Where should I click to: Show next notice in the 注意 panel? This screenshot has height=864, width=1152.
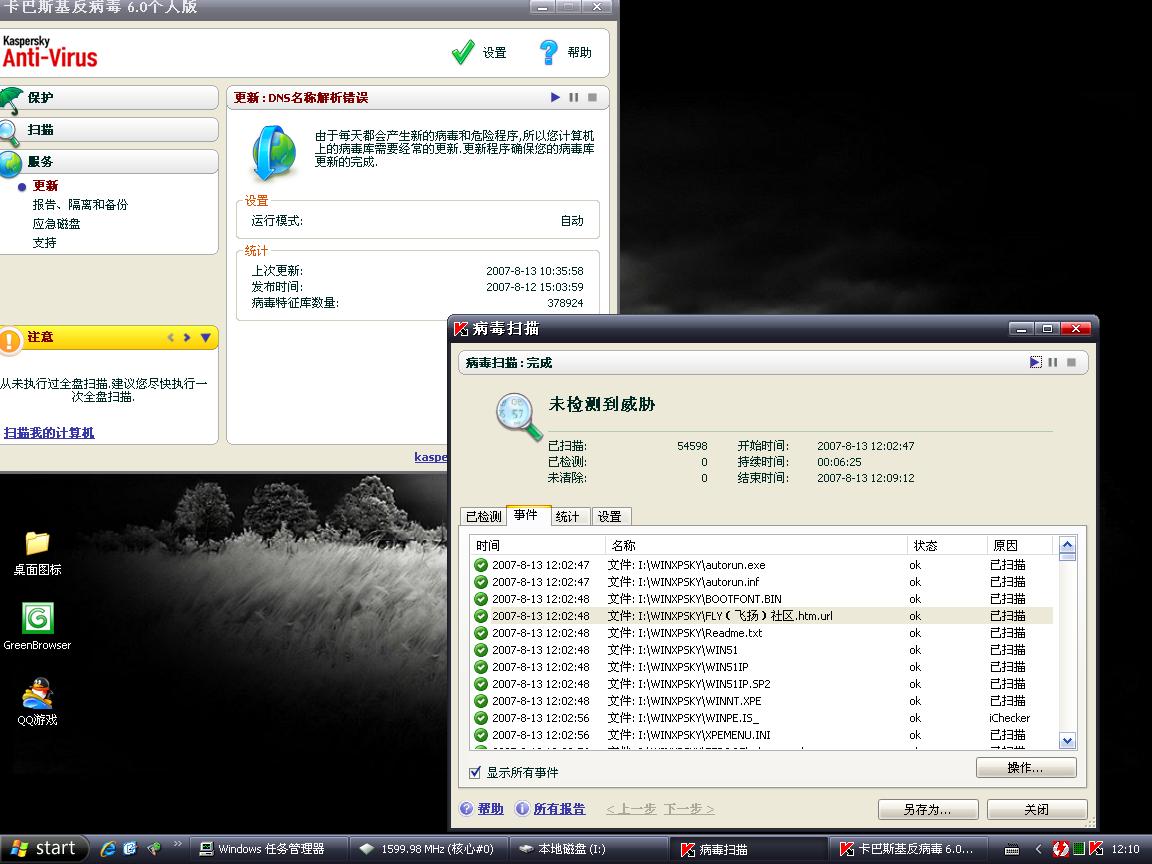pyautogui.click(x=187, y=337)
